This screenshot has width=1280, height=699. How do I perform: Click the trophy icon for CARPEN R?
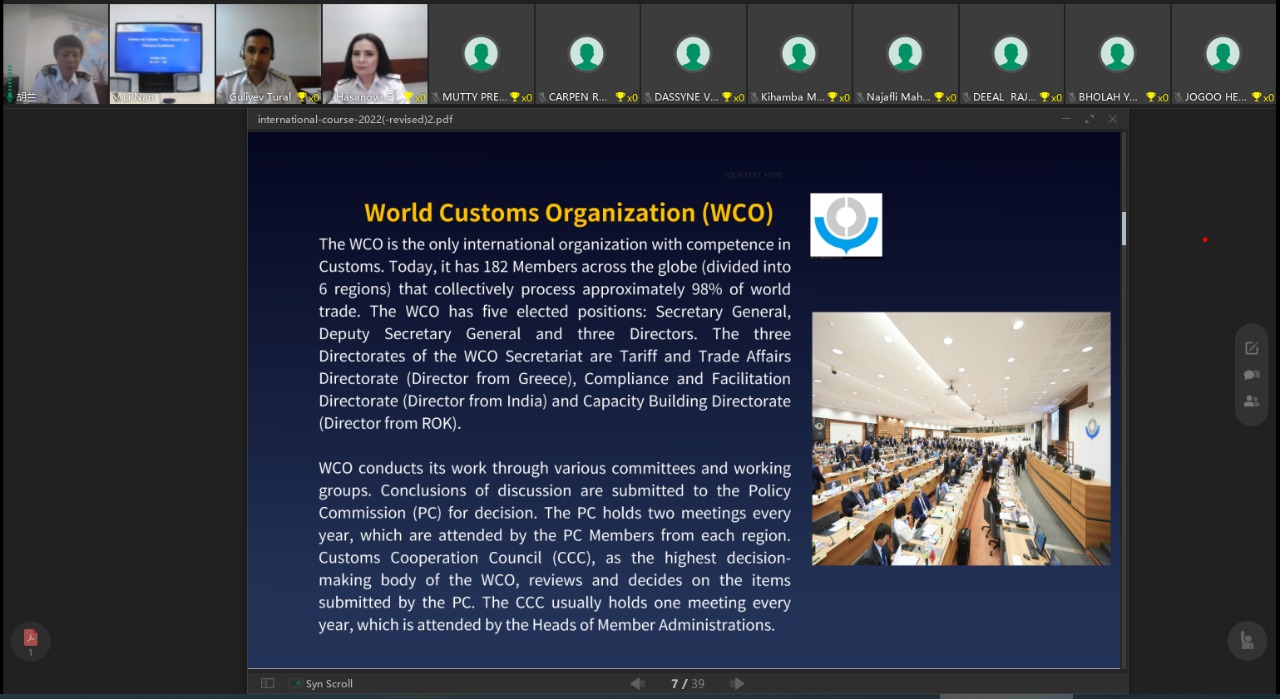tap(620, 98)
